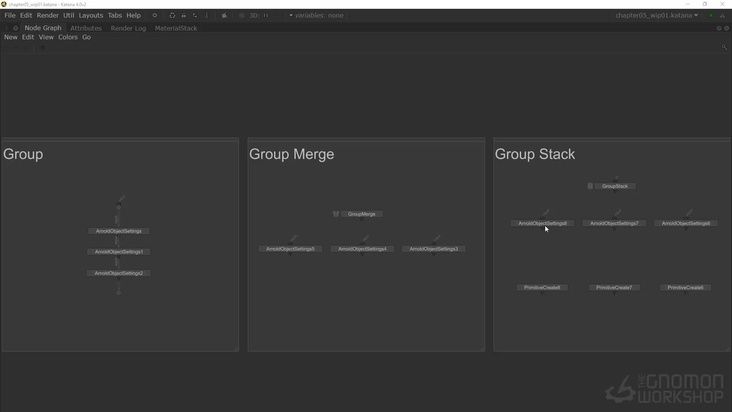Image resolution: width=732 pixels, height=412 pixels.
Task: Toggle the 3D update mode control
Action: [254, 15]
